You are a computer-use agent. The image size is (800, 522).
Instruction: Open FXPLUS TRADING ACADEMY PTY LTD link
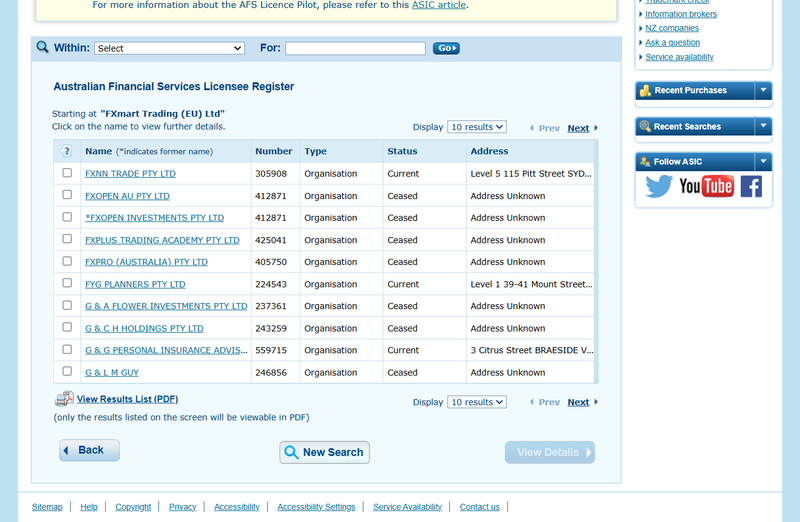tap(162, 240)
